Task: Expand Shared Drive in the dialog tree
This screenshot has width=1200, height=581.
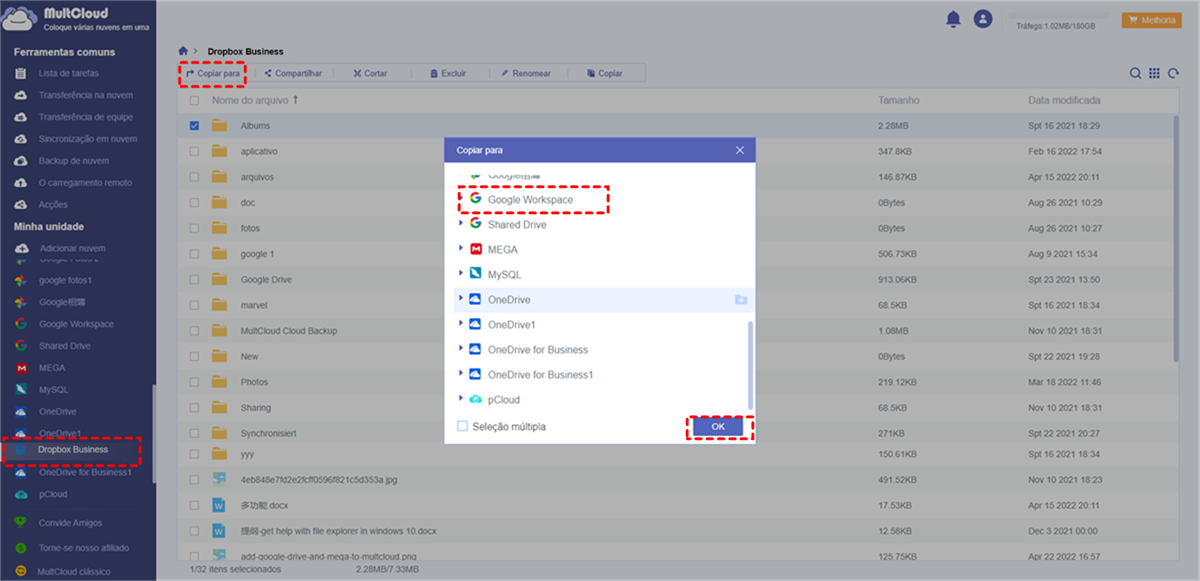Action: (x=460, y=224)
